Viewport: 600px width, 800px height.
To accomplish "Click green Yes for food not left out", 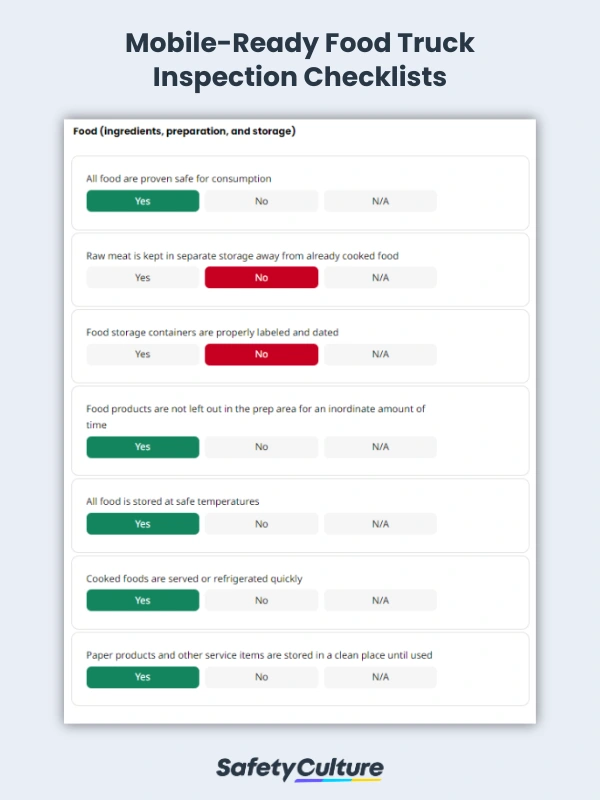I will pyautogui.click(x=142, y=447).
